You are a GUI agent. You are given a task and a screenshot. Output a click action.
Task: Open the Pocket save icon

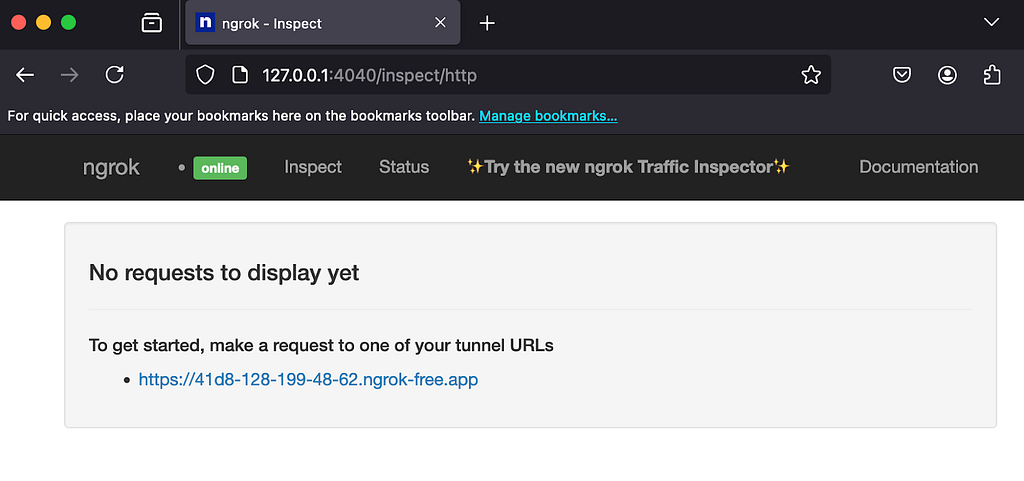(902, 75)
